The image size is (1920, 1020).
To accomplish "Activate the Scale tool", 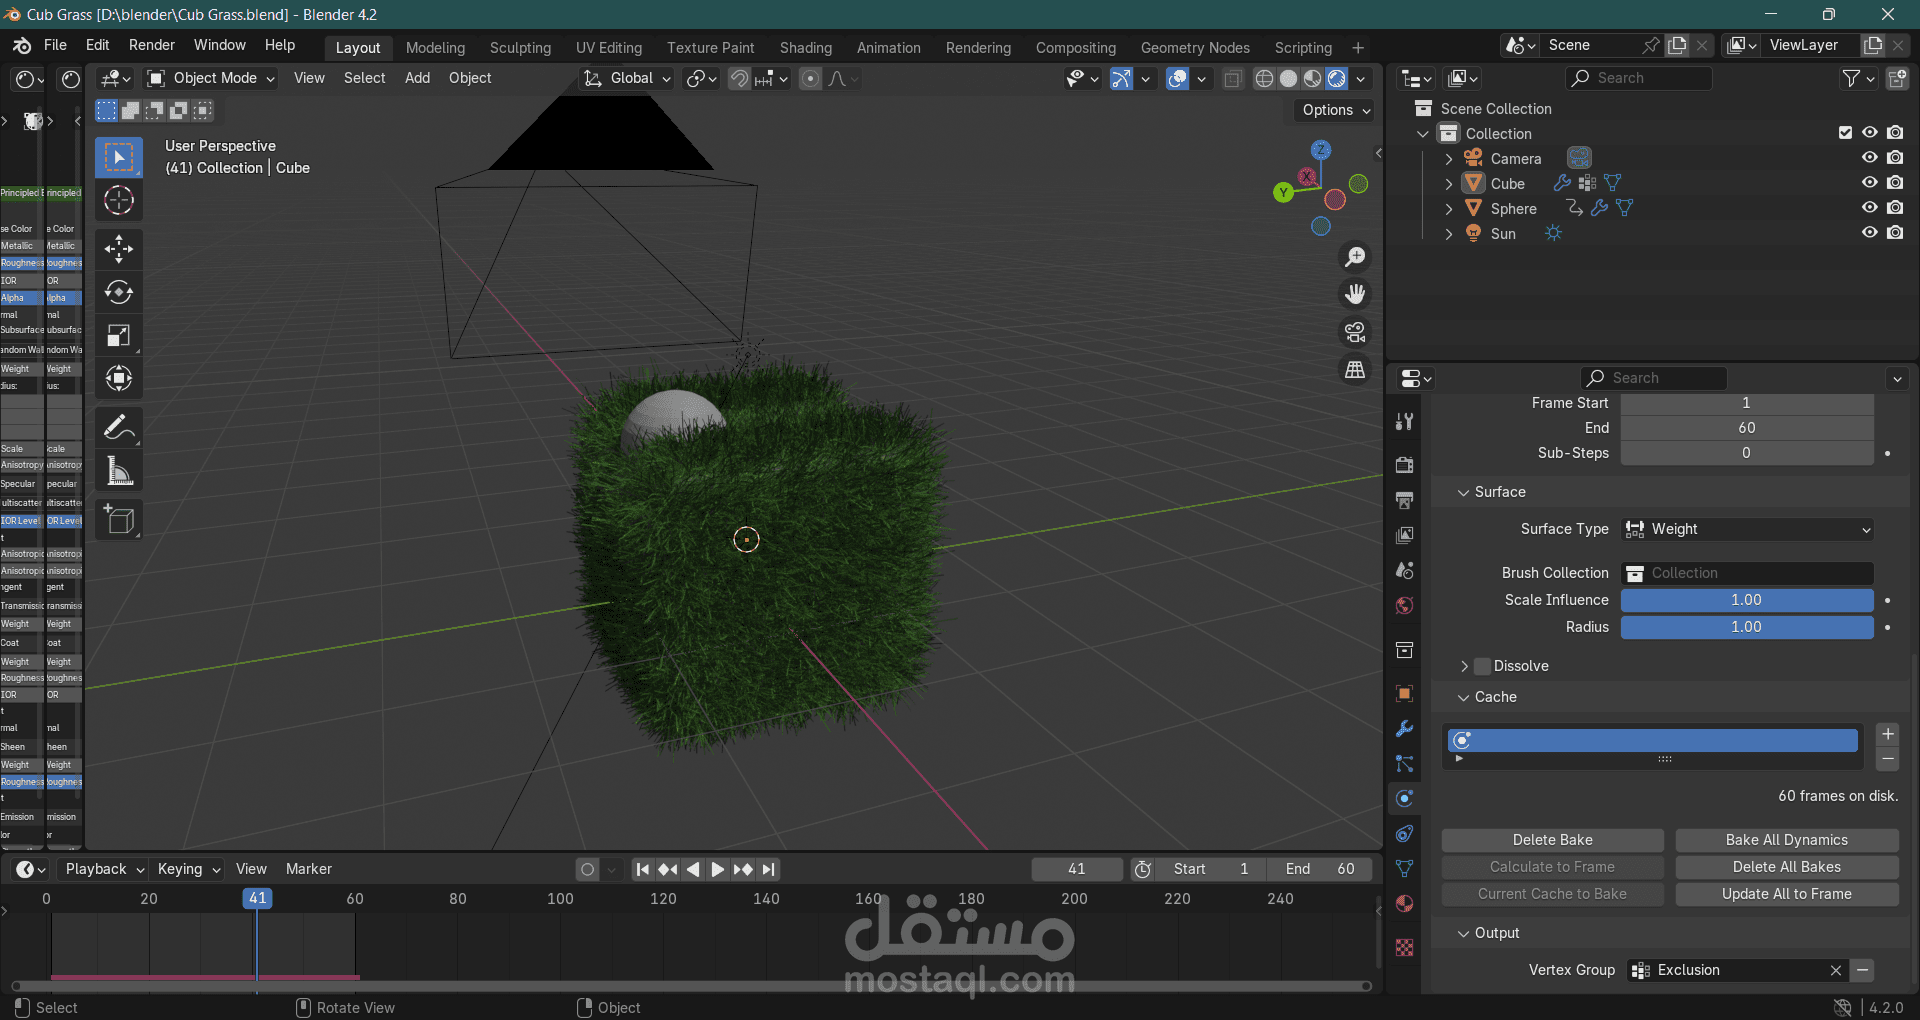I will (x=119, y=335).
